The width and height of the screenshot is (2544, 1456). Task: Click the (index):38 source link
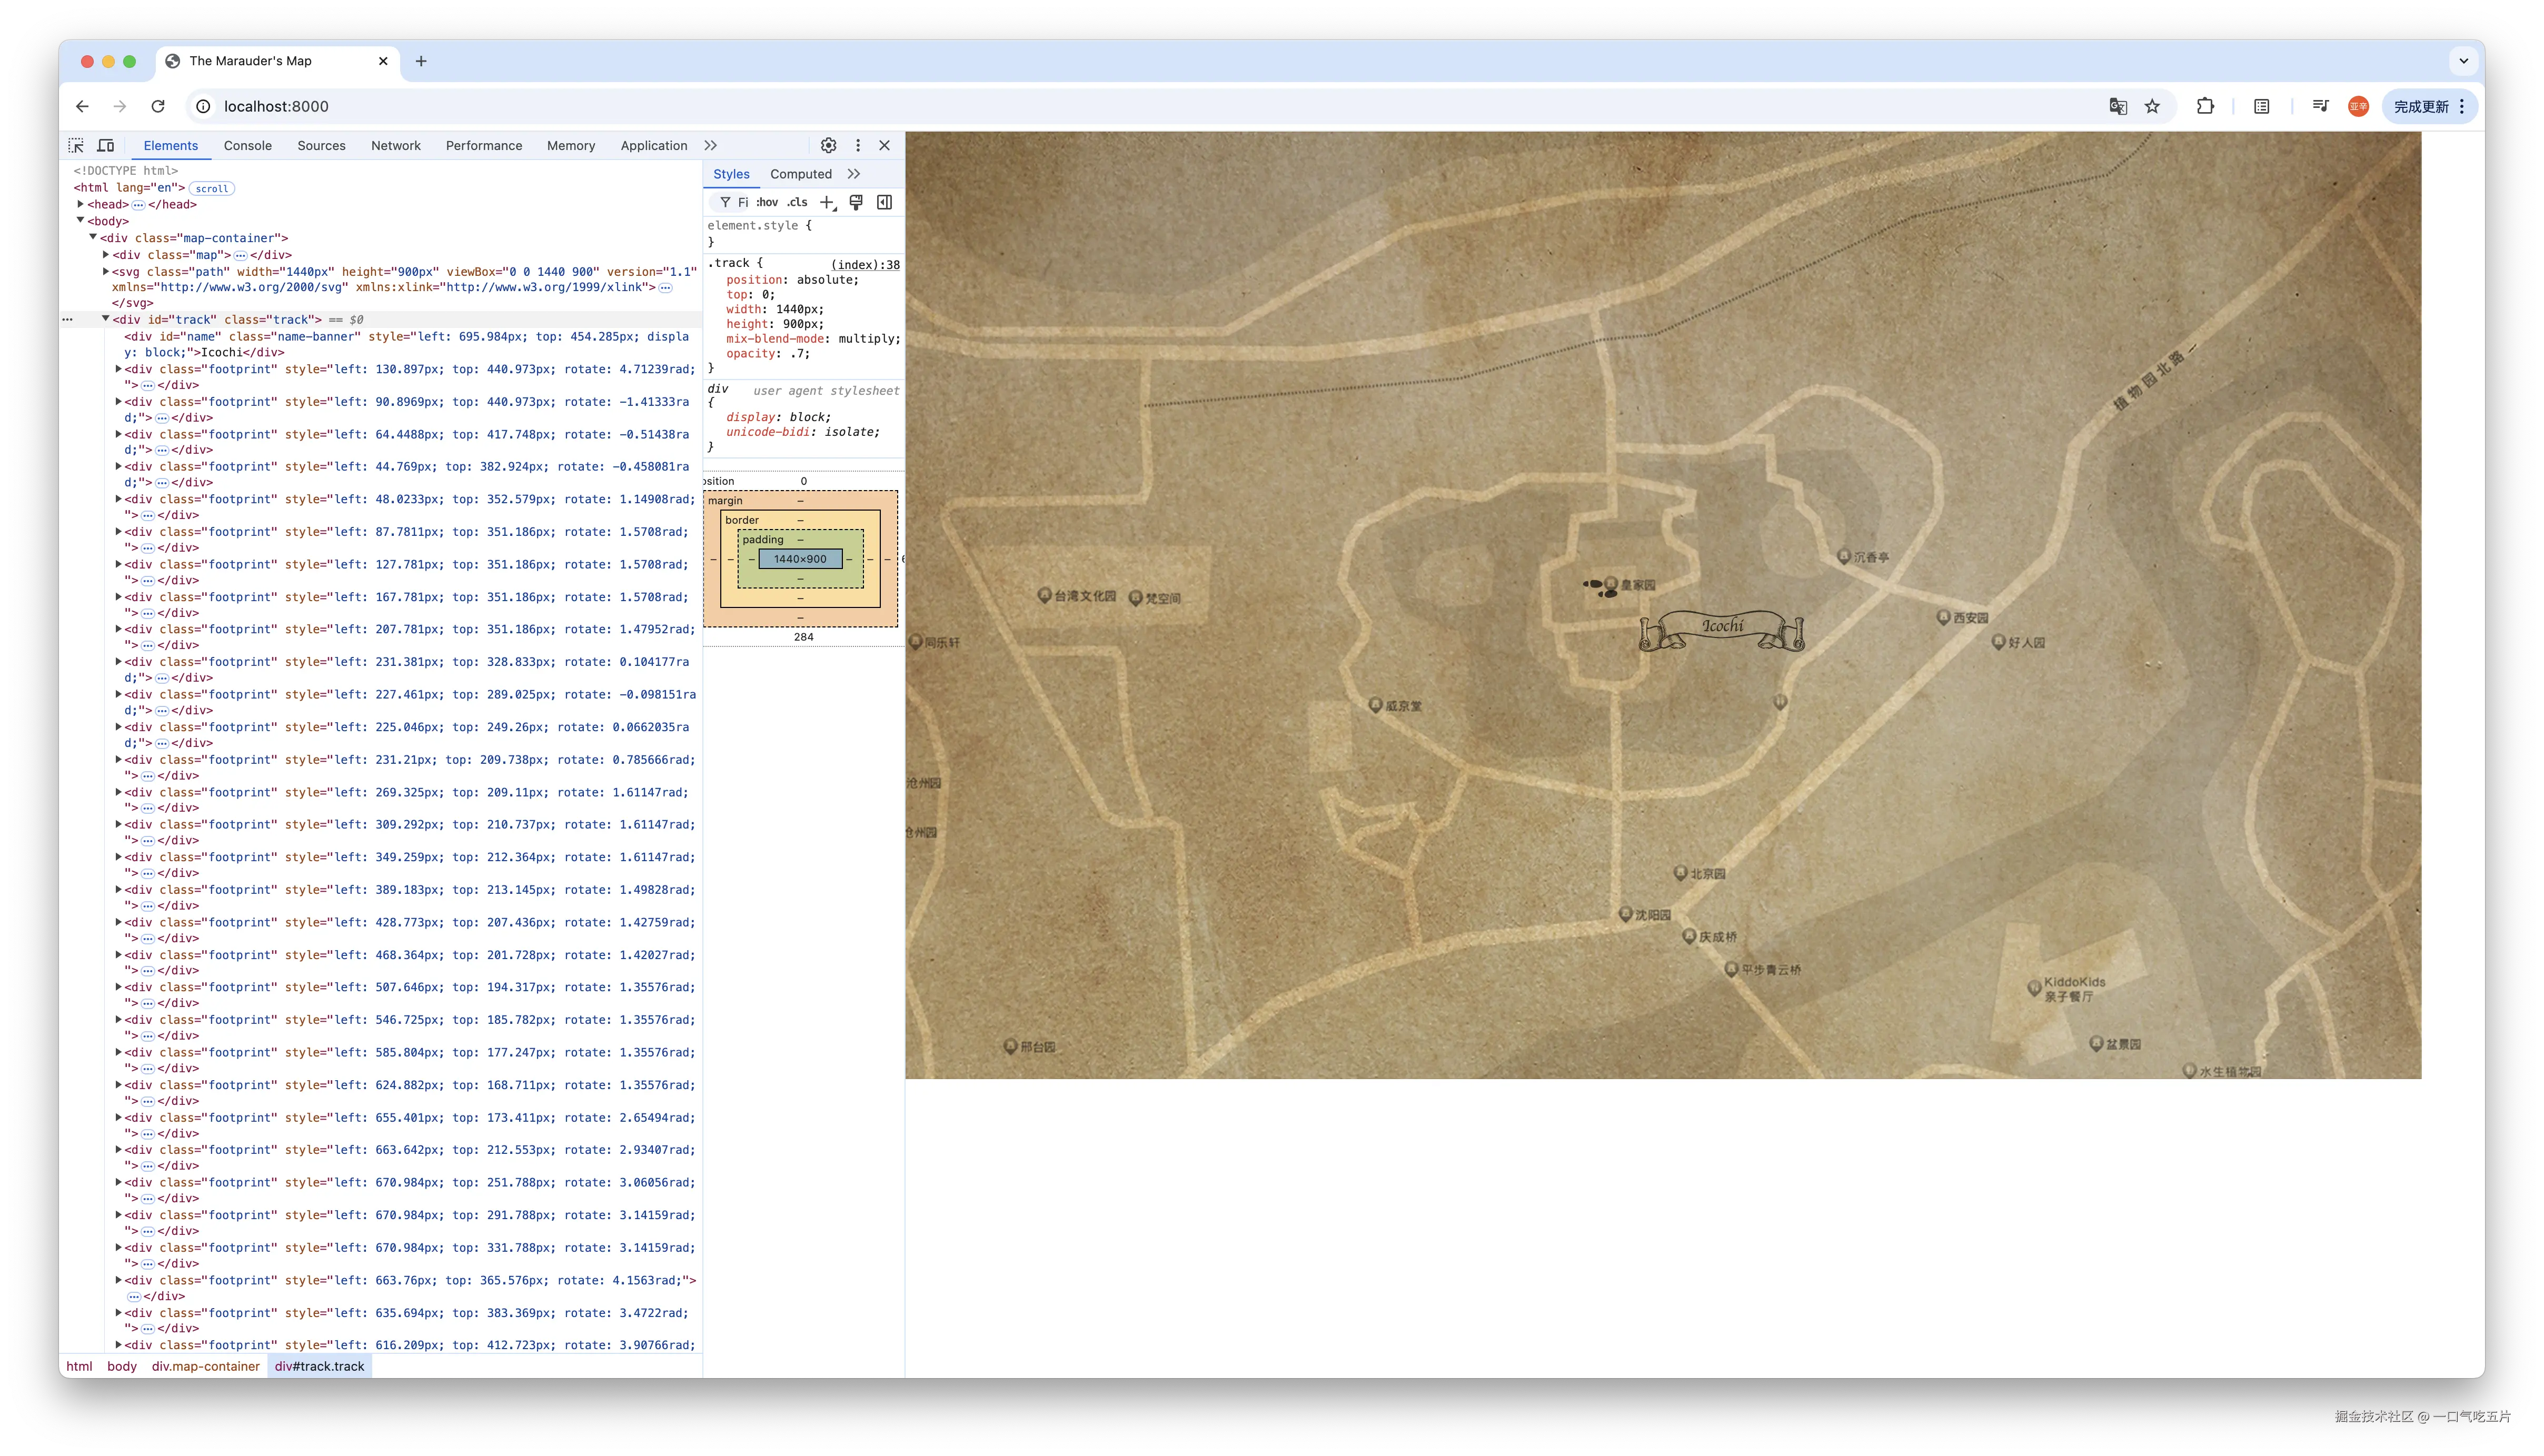coord(865,264)
